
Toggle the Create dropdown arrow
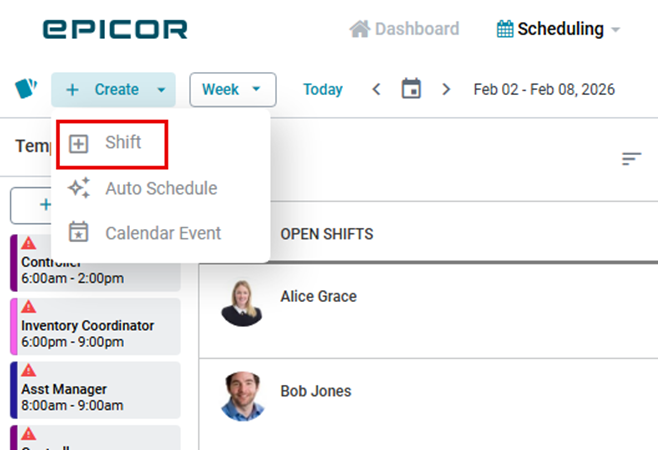[161, 90]
